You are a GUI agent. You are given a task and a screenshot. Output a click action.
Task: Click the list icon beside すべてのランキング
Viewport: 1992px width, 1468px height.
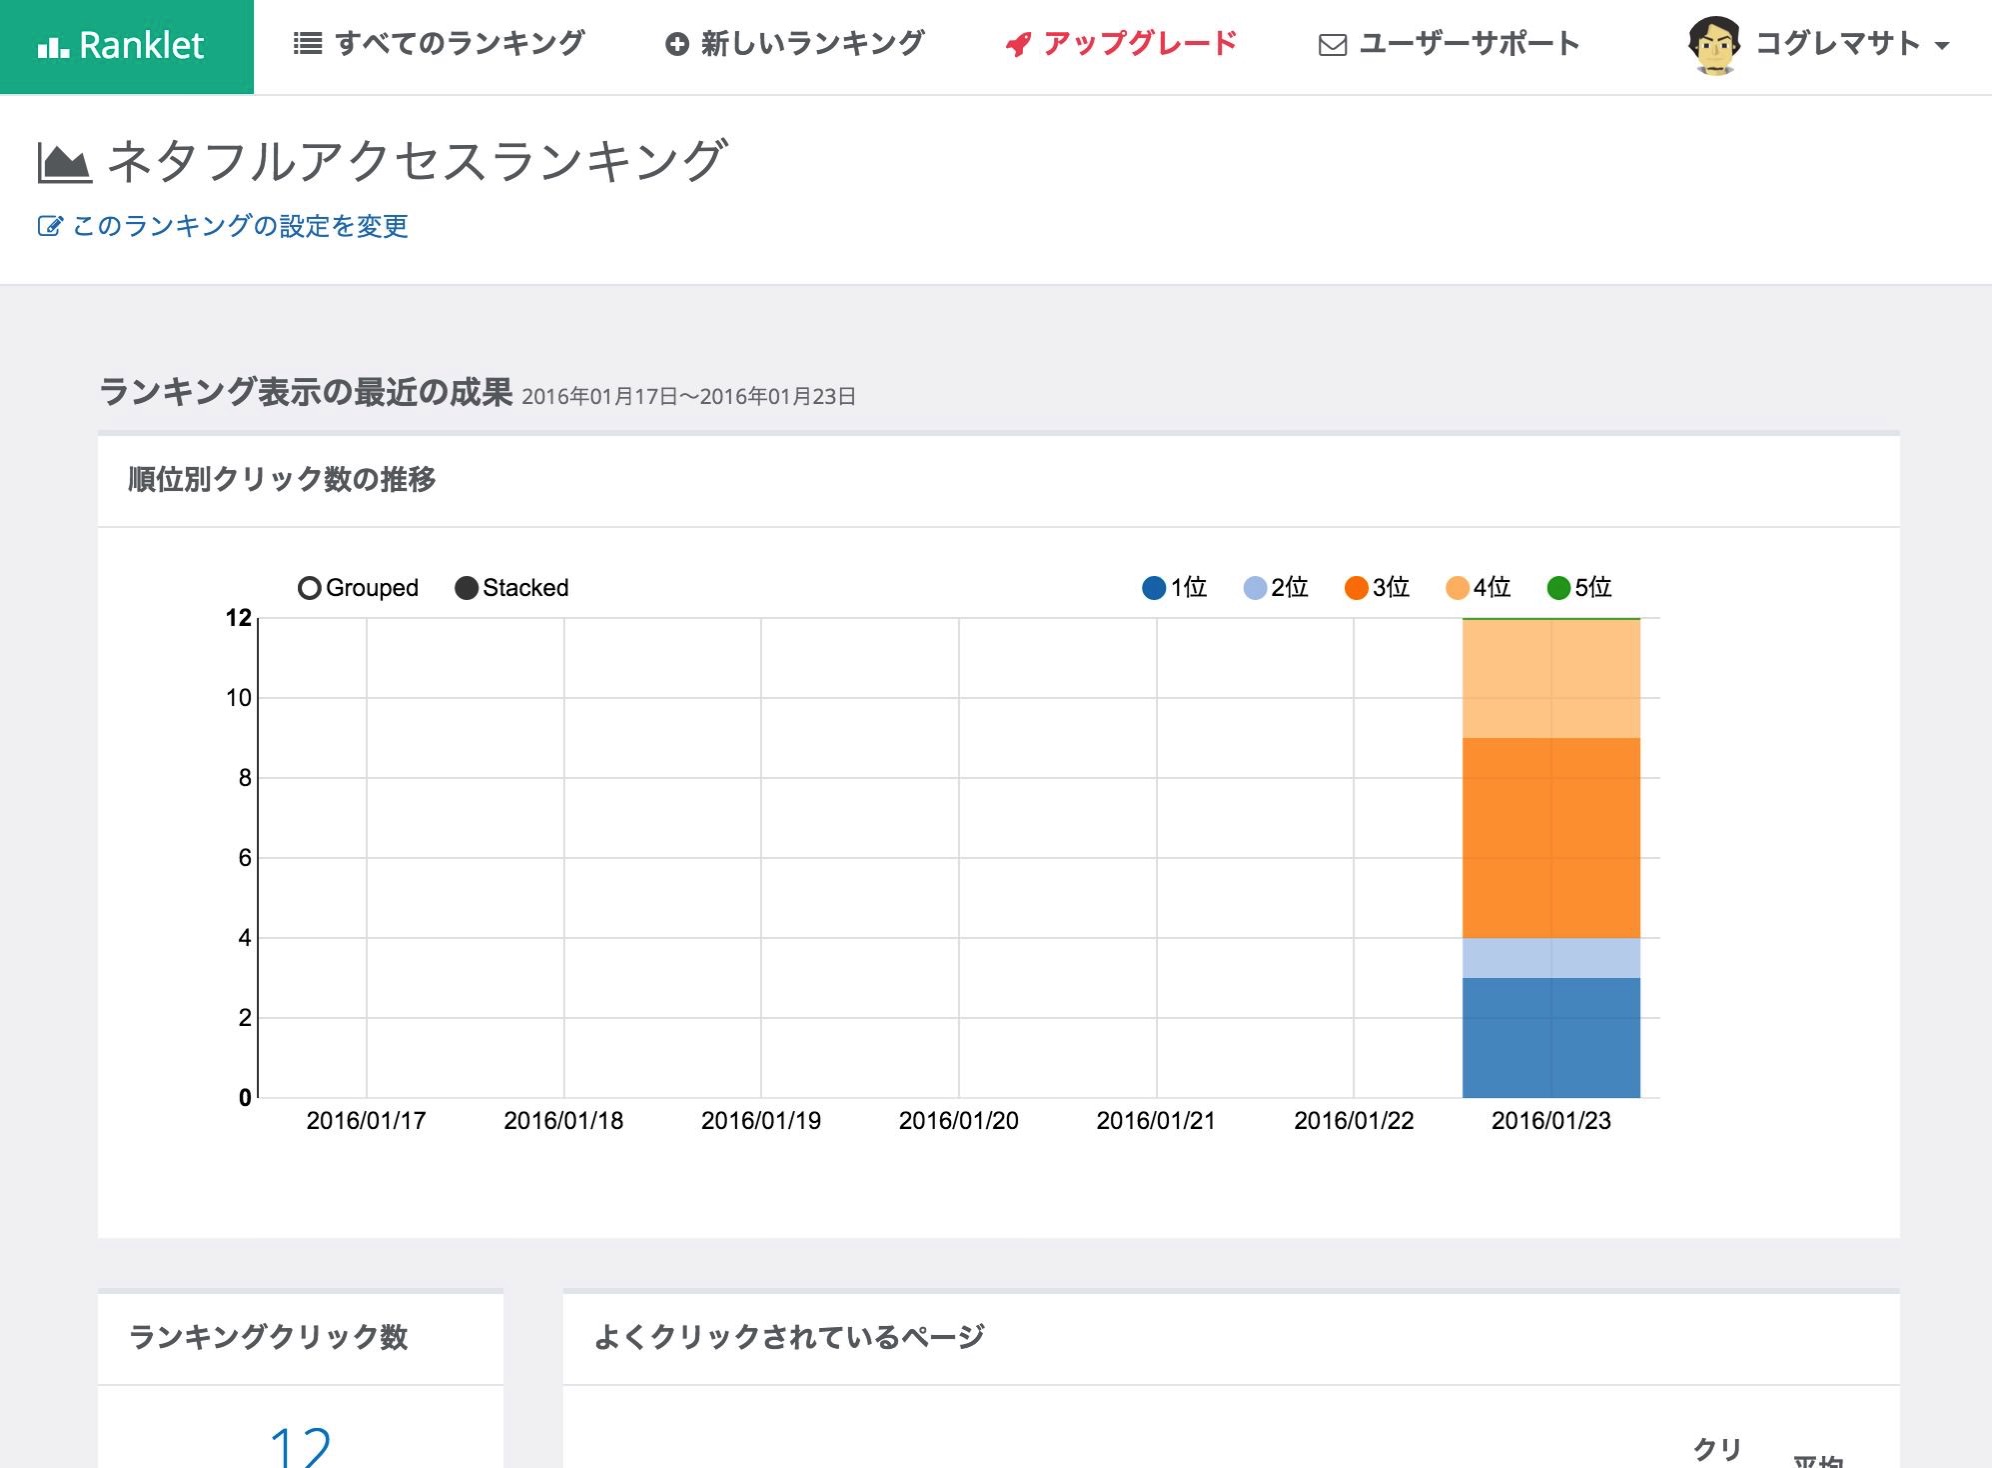[x=307, y=44]
